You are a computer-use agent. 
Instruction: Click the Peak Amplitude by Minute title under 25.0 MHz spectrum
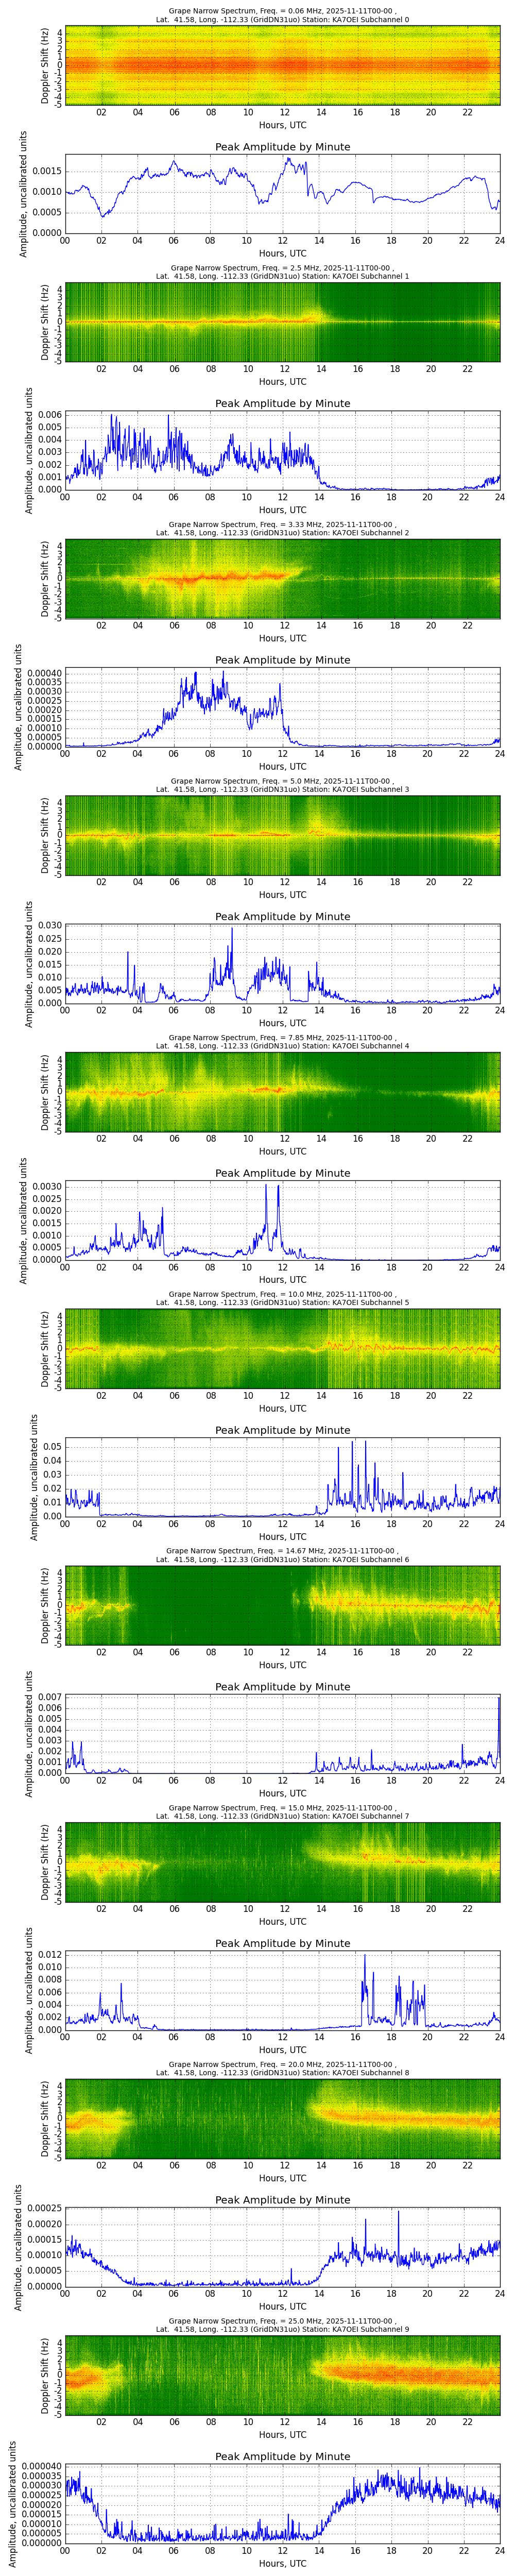pyautogui.click(x=283, y=2456)
